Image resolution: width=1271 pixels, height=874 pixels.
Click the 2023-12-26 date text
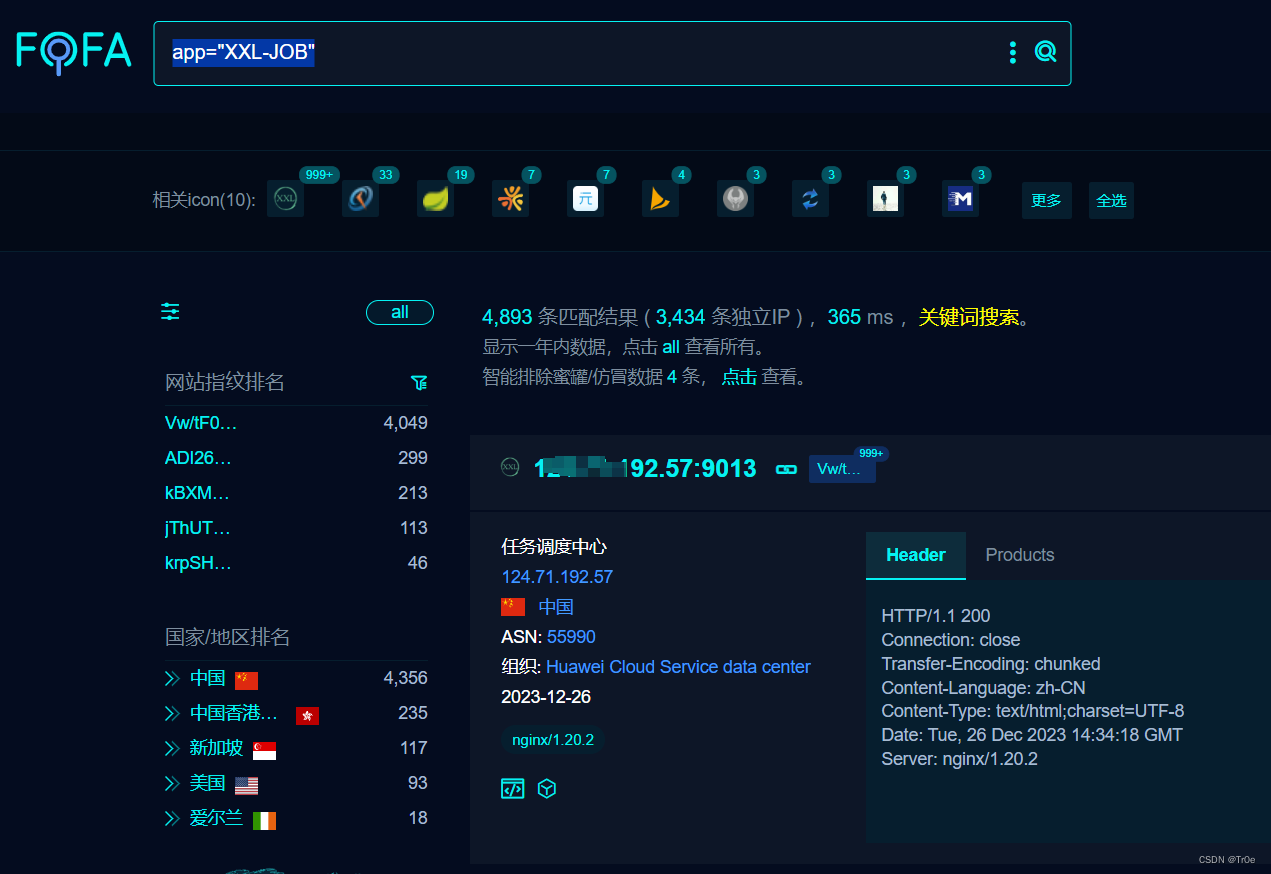546,697
